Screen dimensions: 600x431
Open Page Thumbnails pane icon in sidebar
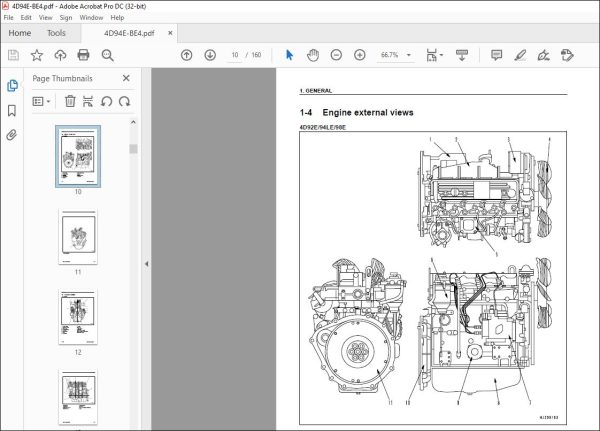(x=12, y=85)
